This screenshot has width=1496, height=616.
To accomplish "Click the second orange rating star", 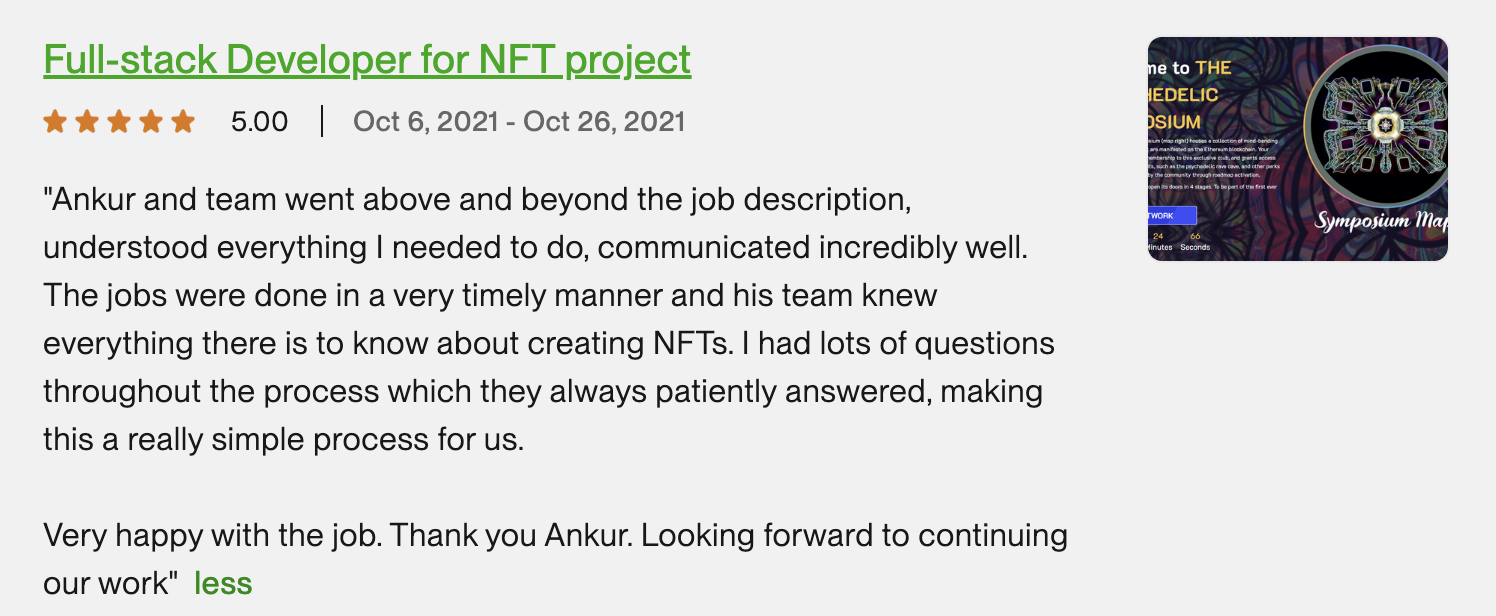I will 88,122.
